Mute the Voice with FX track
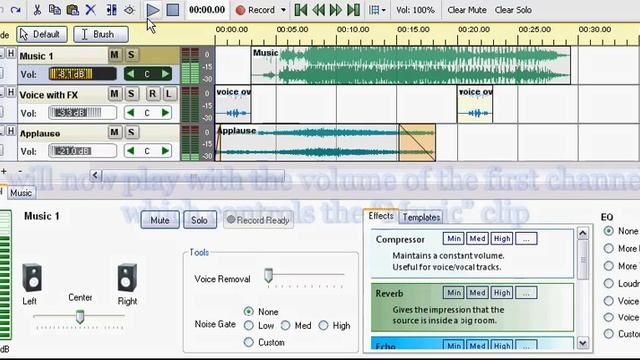Viewport: 640px width, 360px height. (114, 94)
